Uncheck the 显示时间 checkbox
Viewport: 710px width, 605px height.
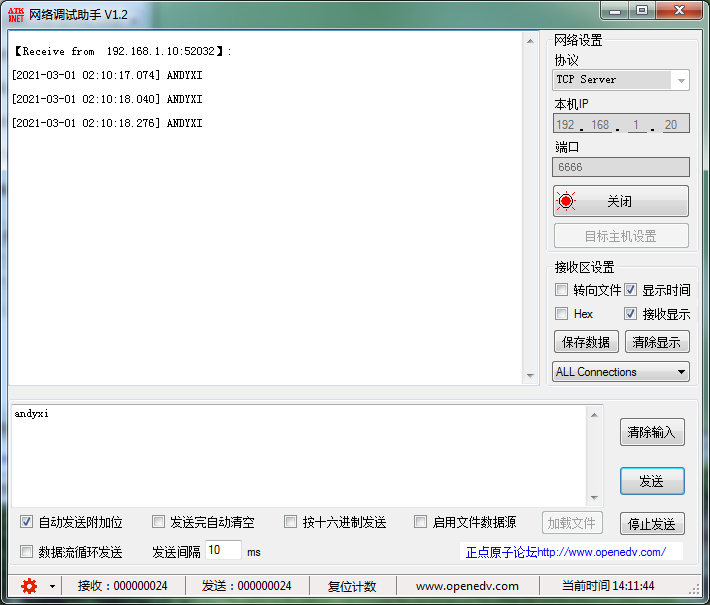631,290
